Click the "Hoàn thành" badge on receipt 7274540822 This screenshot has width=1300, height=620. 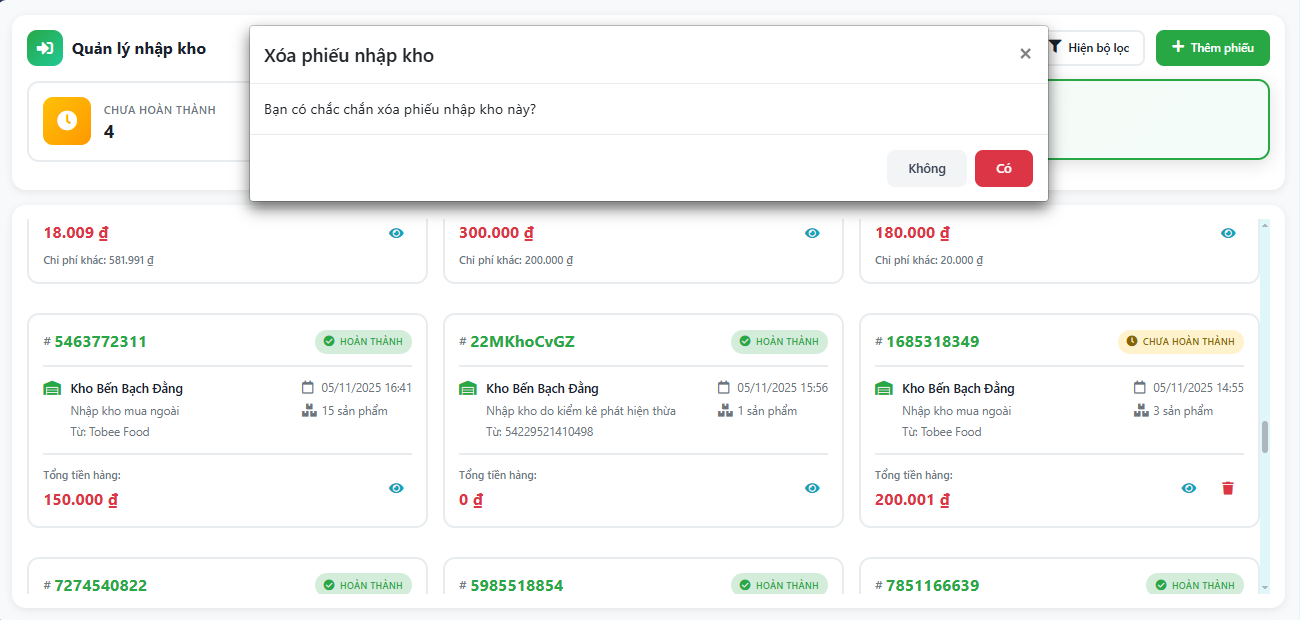click(x=363, y=585)
